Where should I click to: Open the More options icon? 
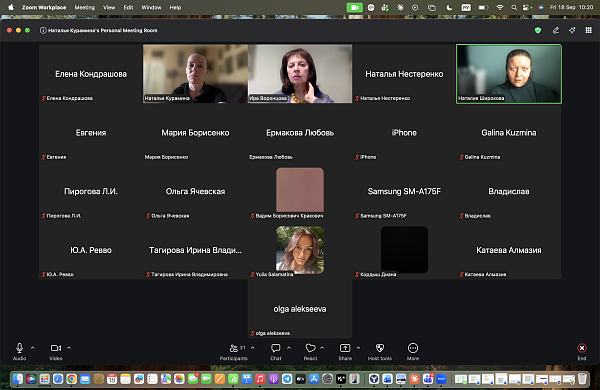tap(412, 348)
